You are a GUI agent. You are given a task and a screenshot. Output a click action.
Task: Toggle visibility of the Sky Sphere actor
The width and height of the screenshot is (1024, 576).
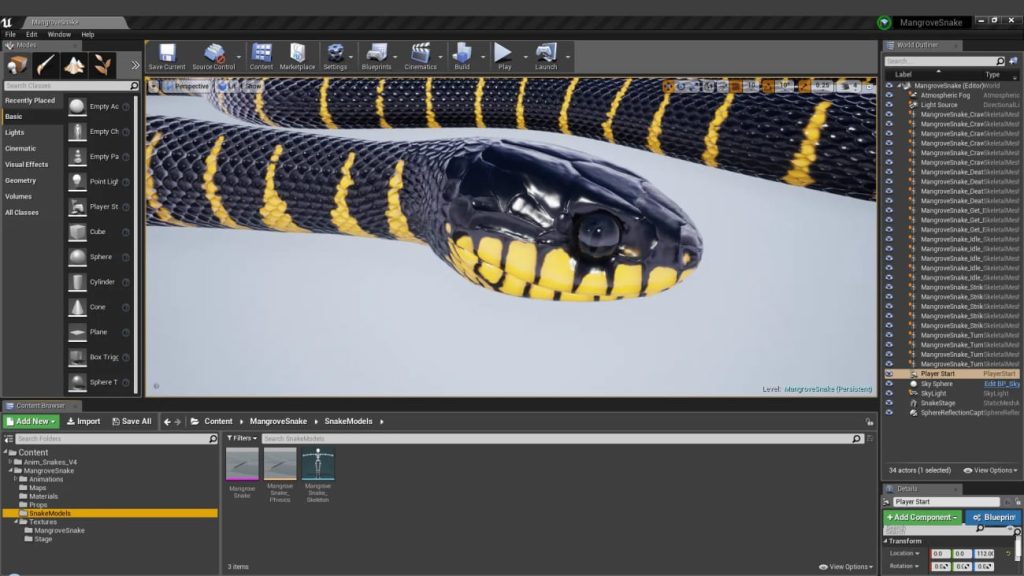888,383
